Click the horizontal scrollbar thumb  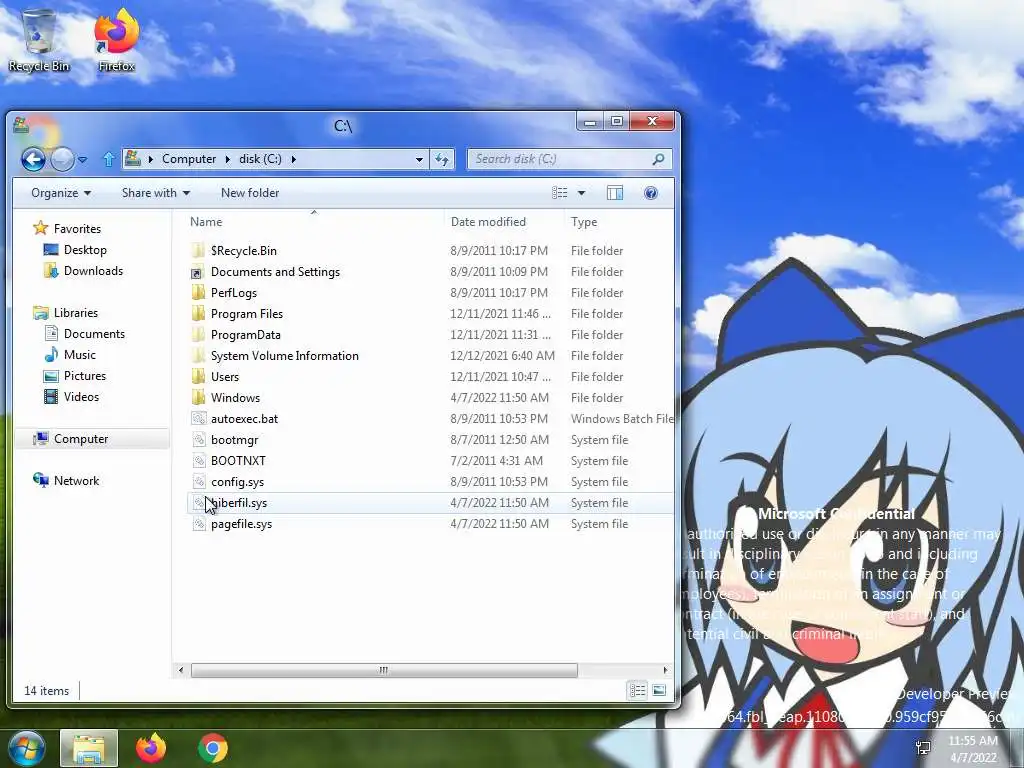click(384, 670)
